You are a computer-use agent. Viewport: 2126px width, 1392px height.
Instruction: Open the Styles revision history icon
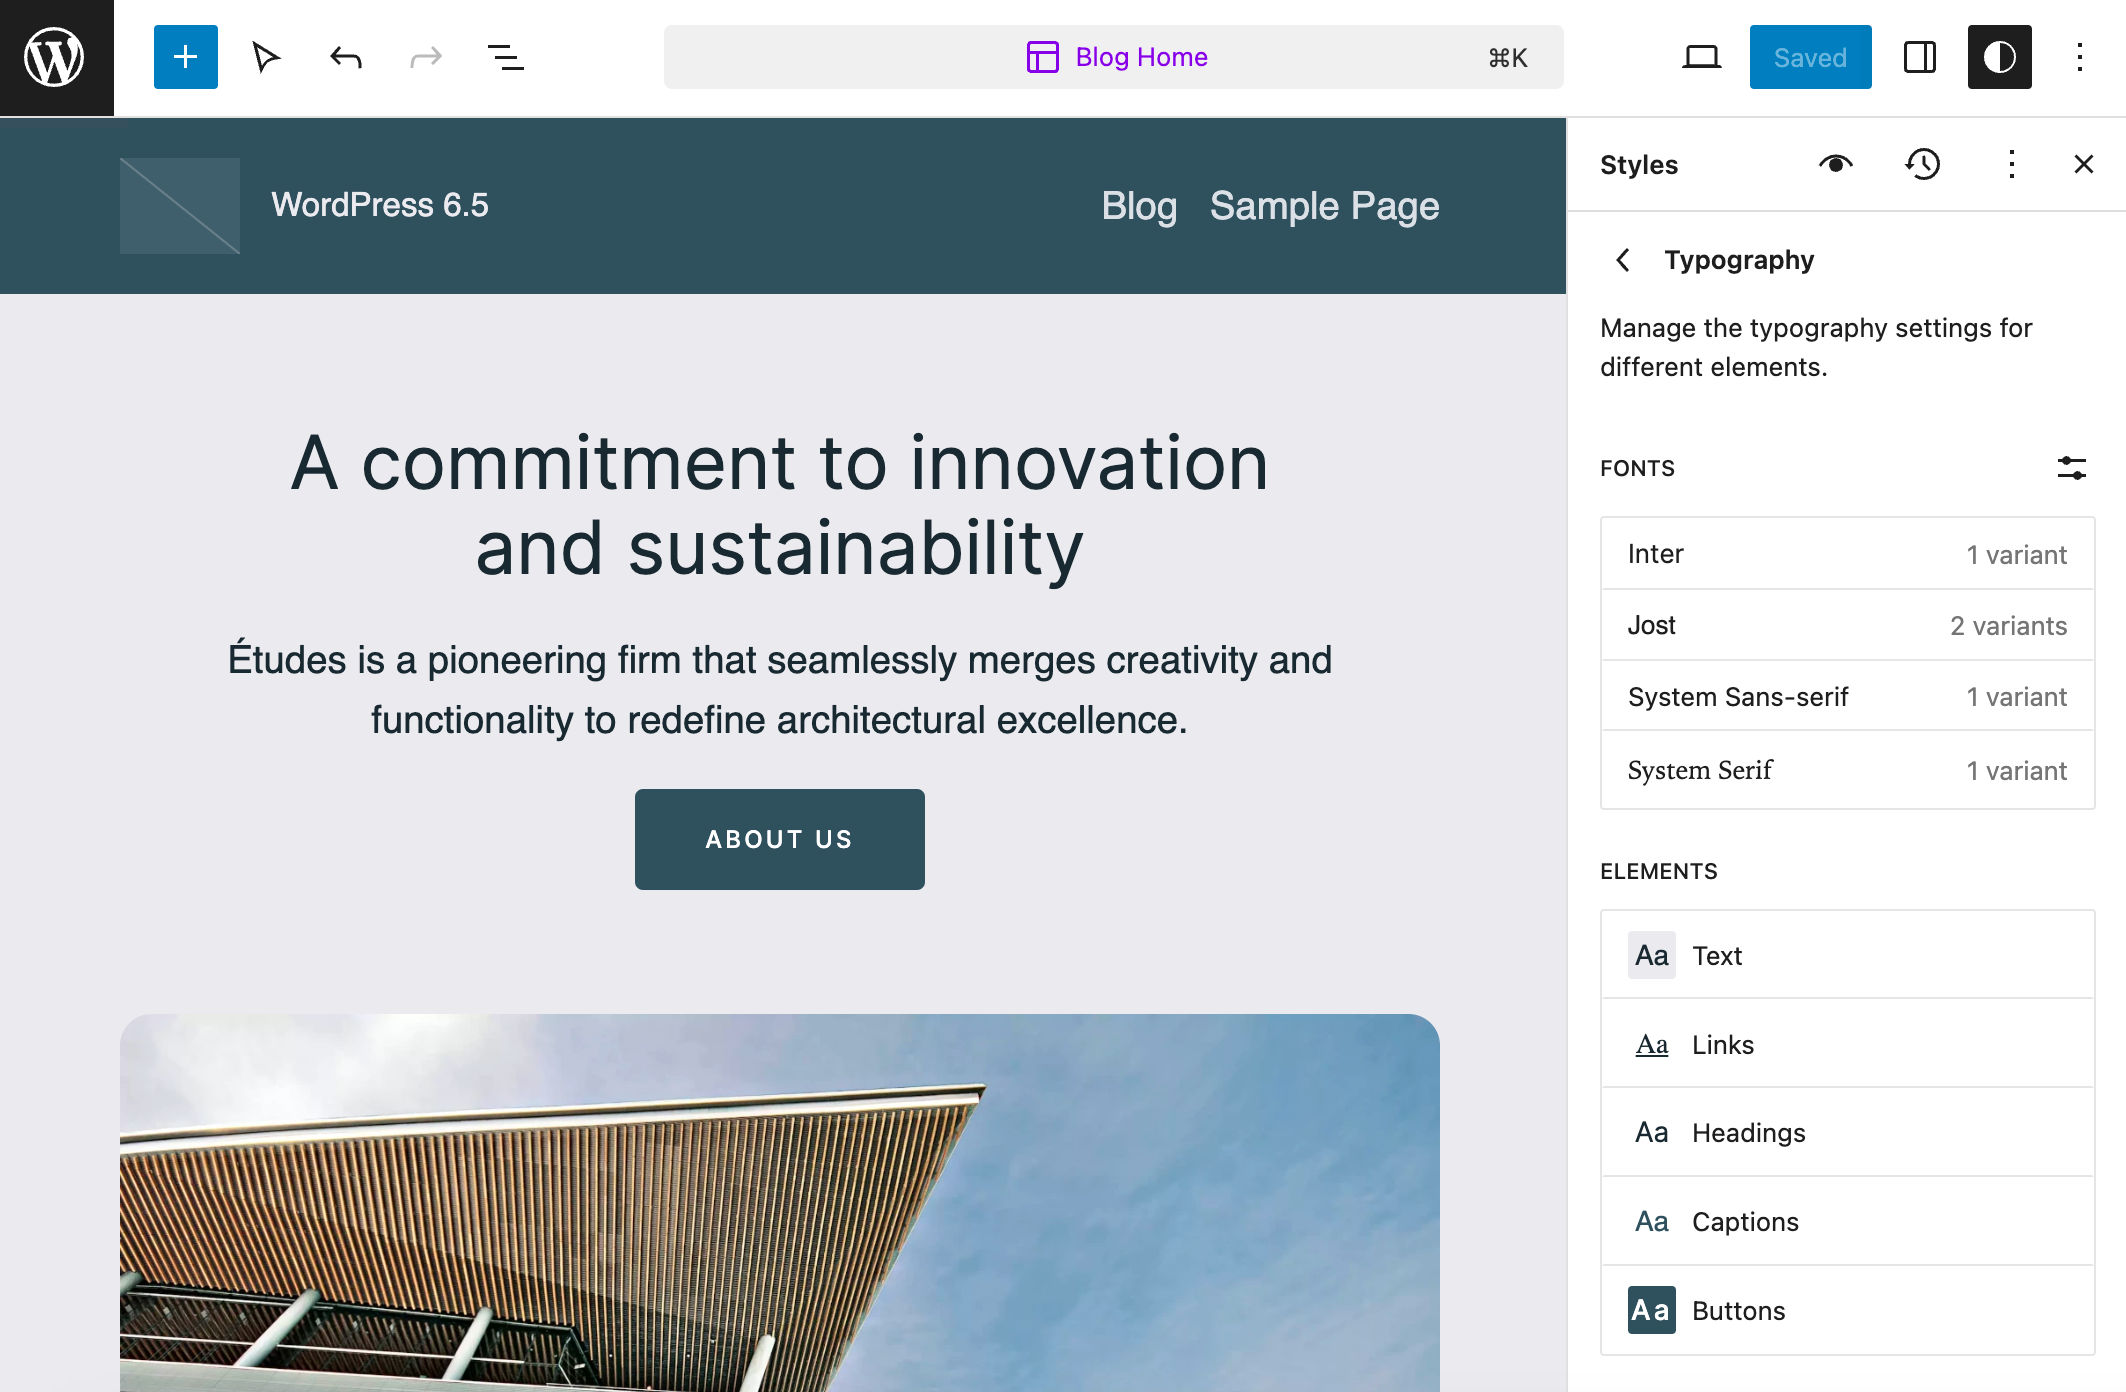(1923, 165)
